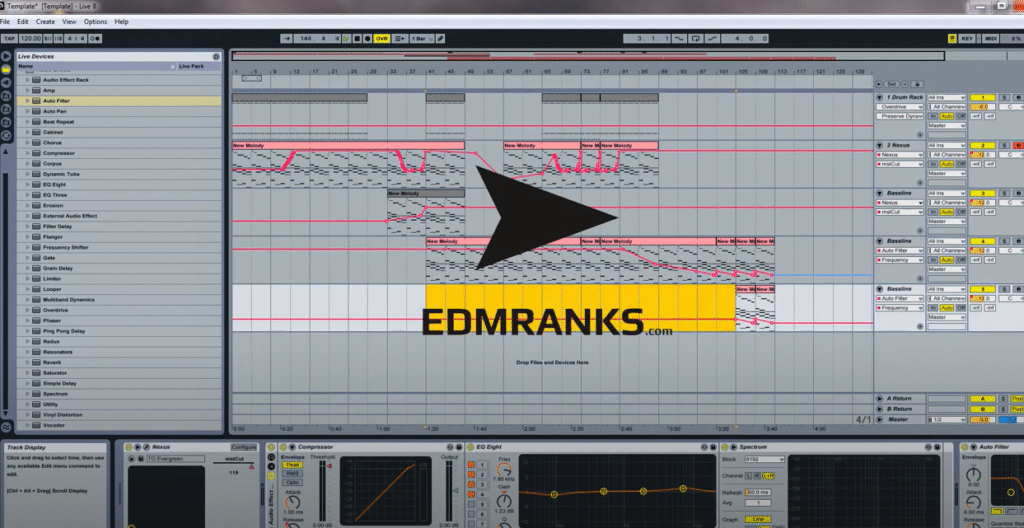Jump to the previous locator arrow
Screen dimensions: 1024x528
point(879,84)
